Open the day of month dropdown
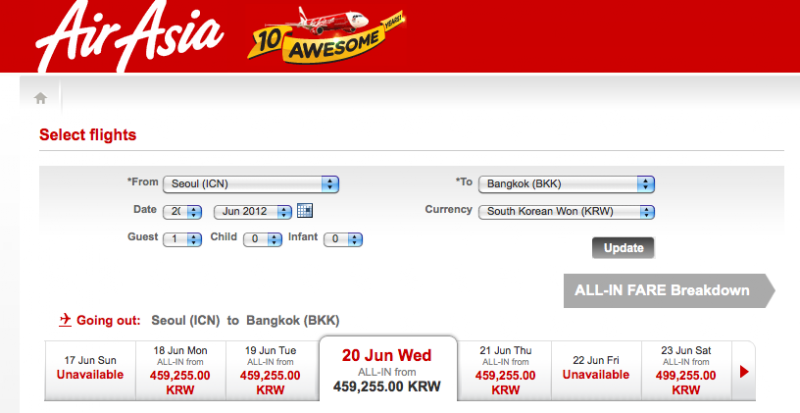 [x=182, y=212]
